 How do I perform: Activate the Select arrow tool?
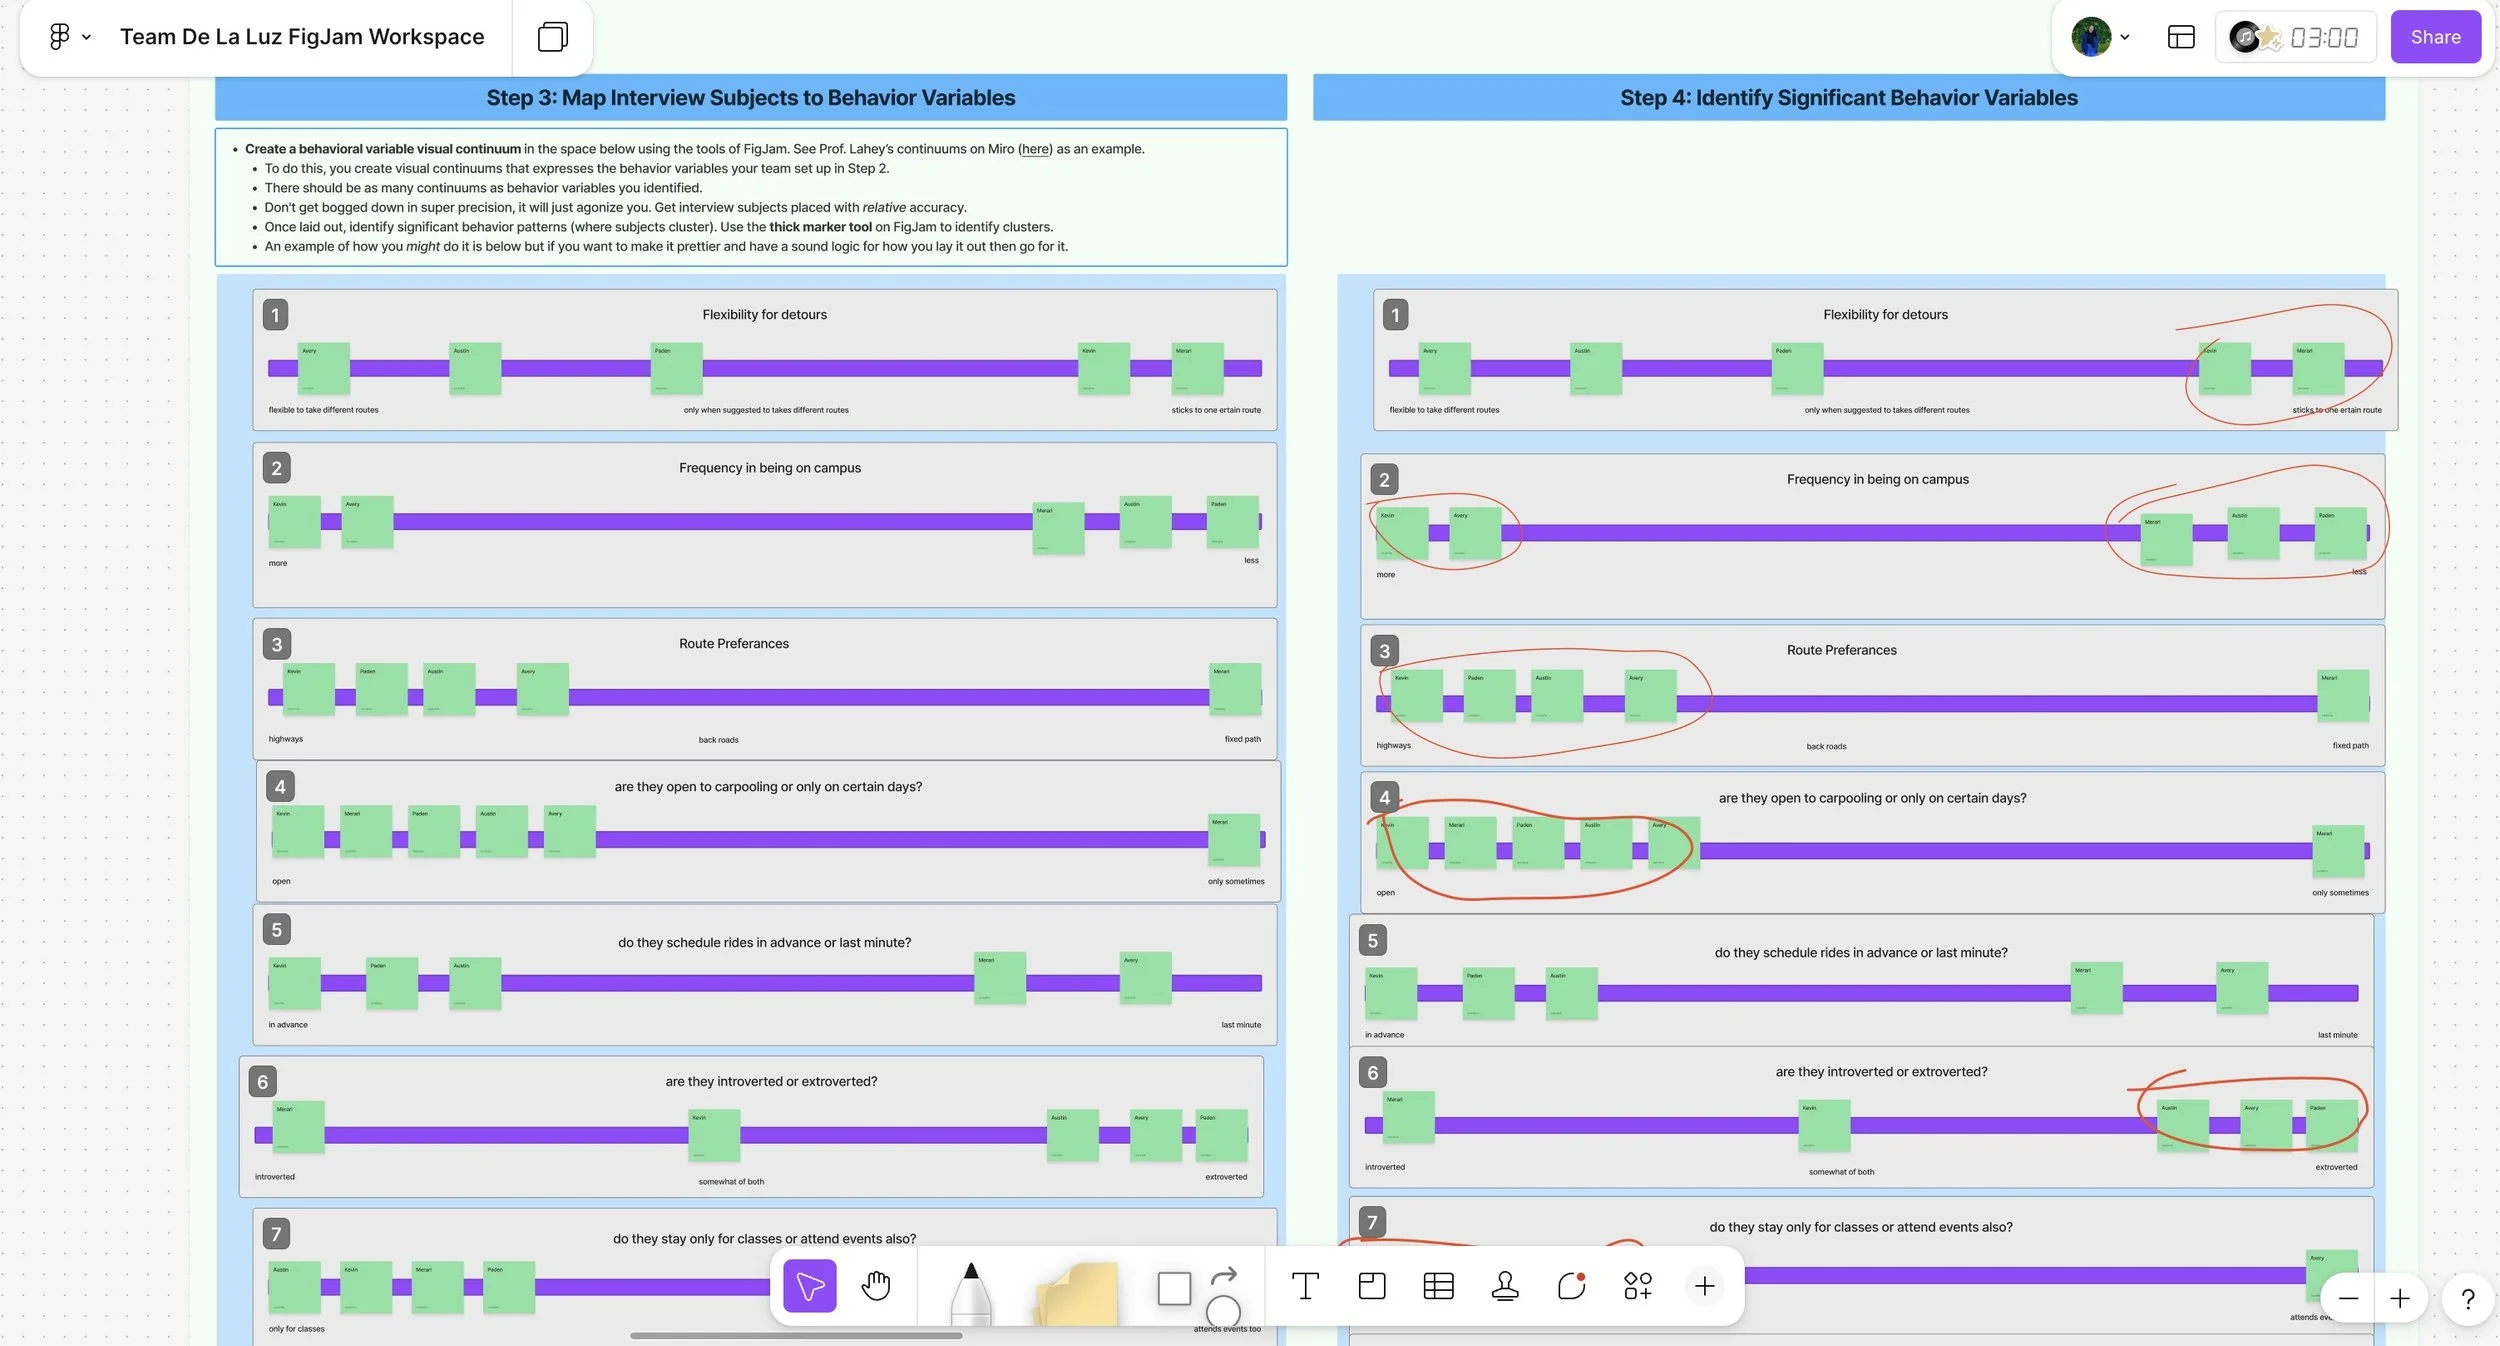coord(809,1286)
